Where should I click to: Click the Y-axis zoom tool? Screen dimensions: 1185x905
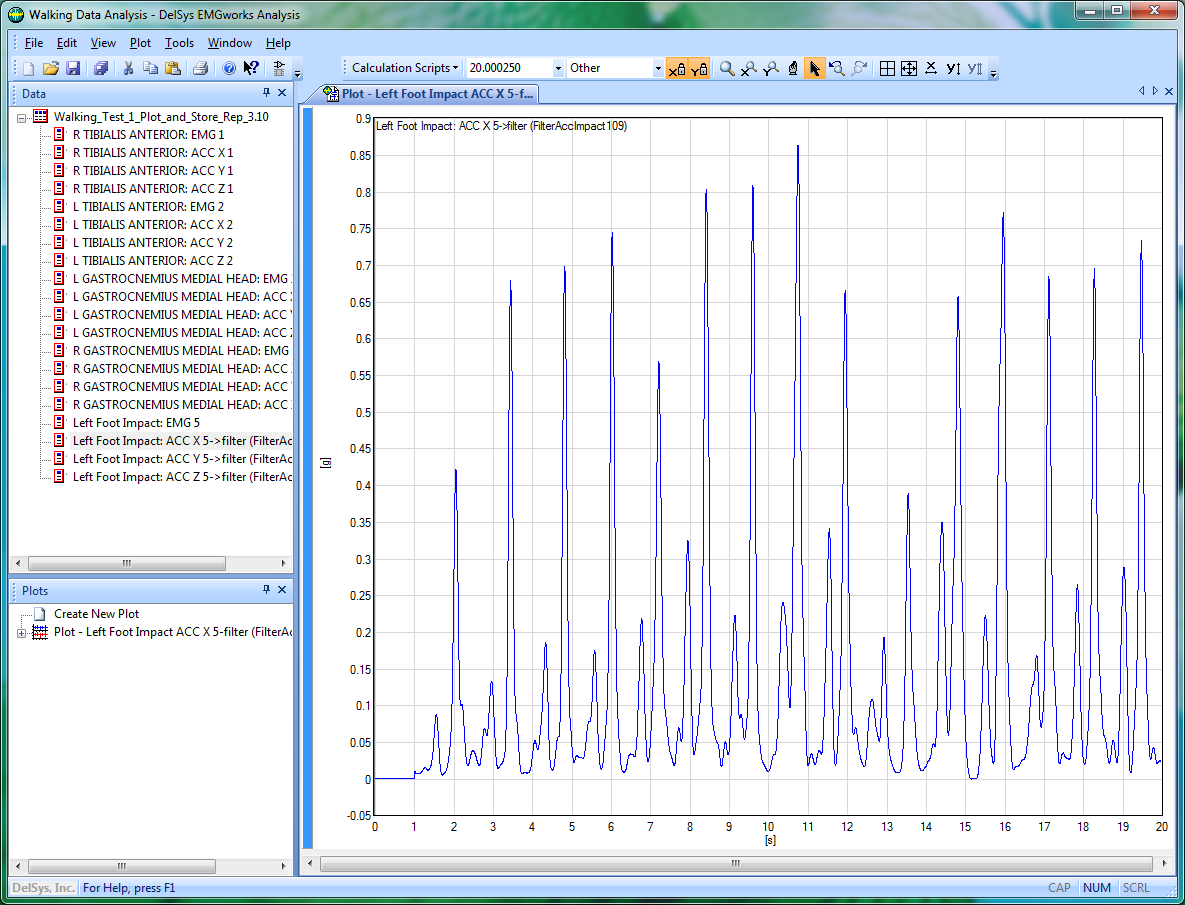pos(771,68)
